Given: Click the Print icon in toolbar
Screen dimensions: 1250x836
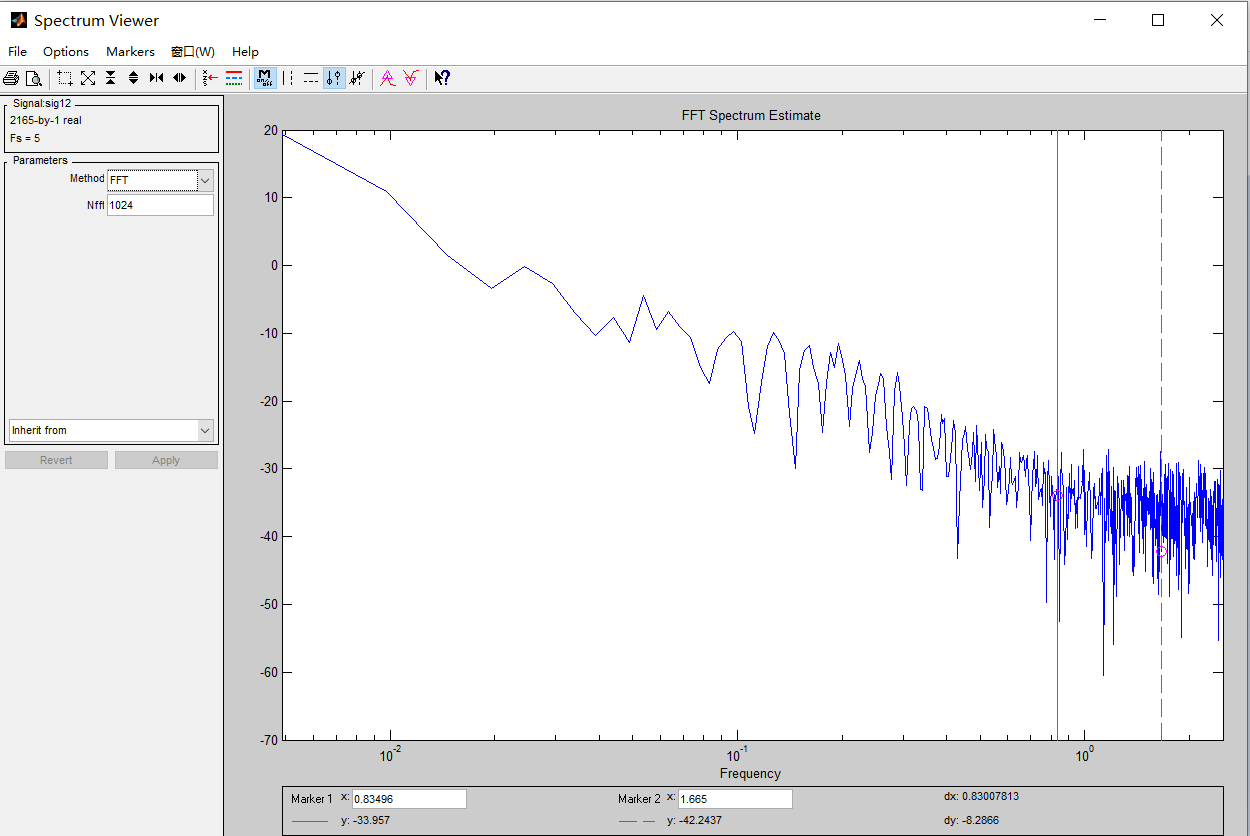Looking at the screenshot, I should 11,78.
